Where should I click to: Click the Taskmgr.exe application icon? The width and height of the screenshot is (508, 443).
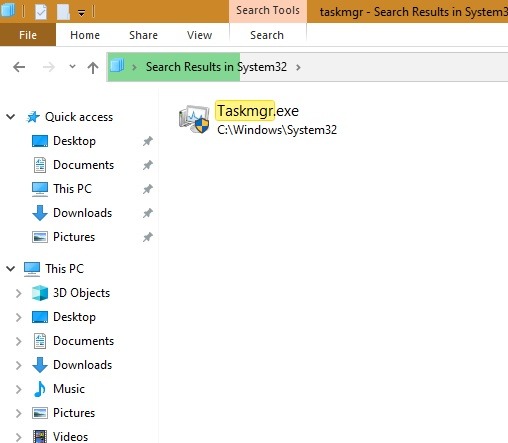click(x=194, y=119)
